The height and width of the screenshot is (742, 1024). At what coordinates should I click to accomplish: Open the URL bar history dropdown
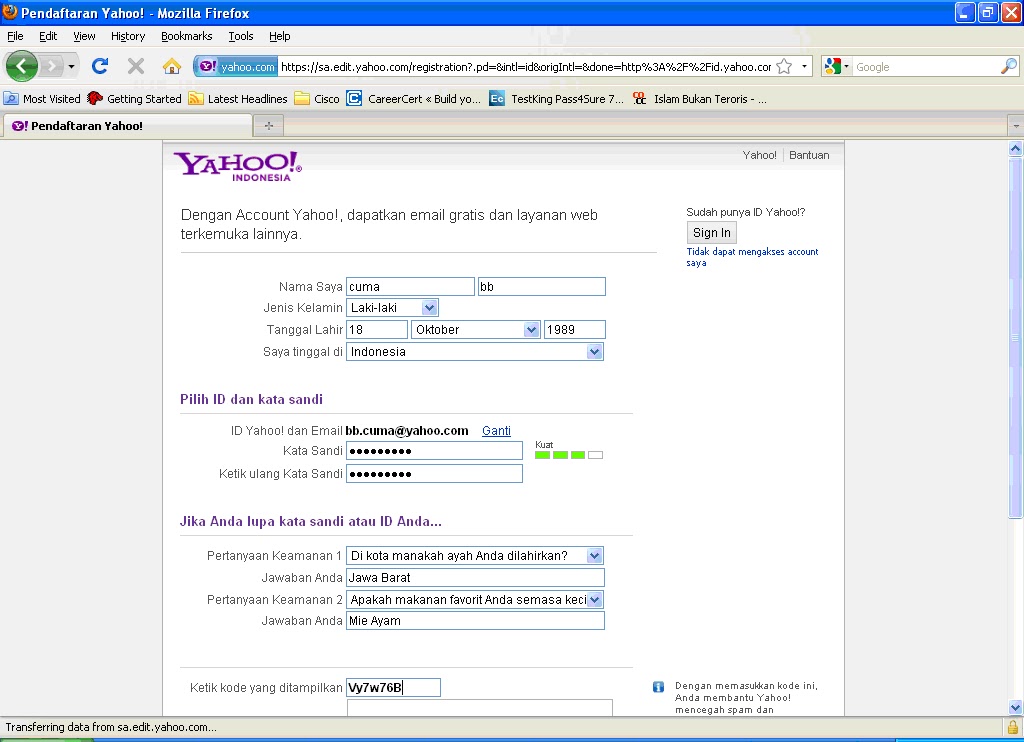804,67
